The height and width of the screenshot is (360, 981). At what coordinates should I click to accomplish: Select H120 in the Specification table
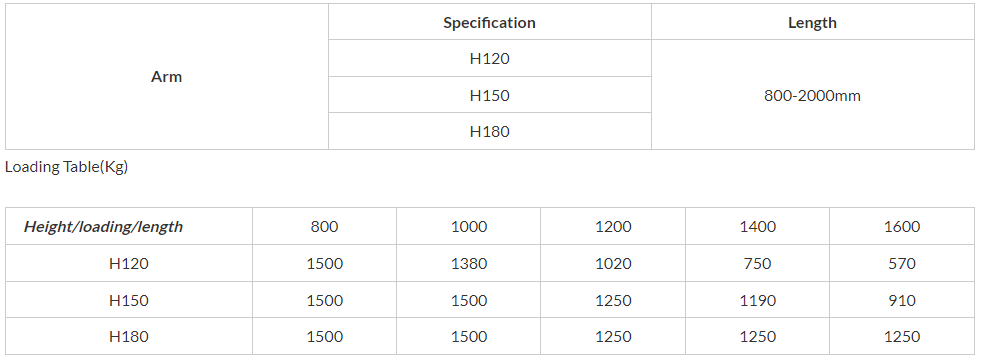pyautogui.click(x=490, y=59)
